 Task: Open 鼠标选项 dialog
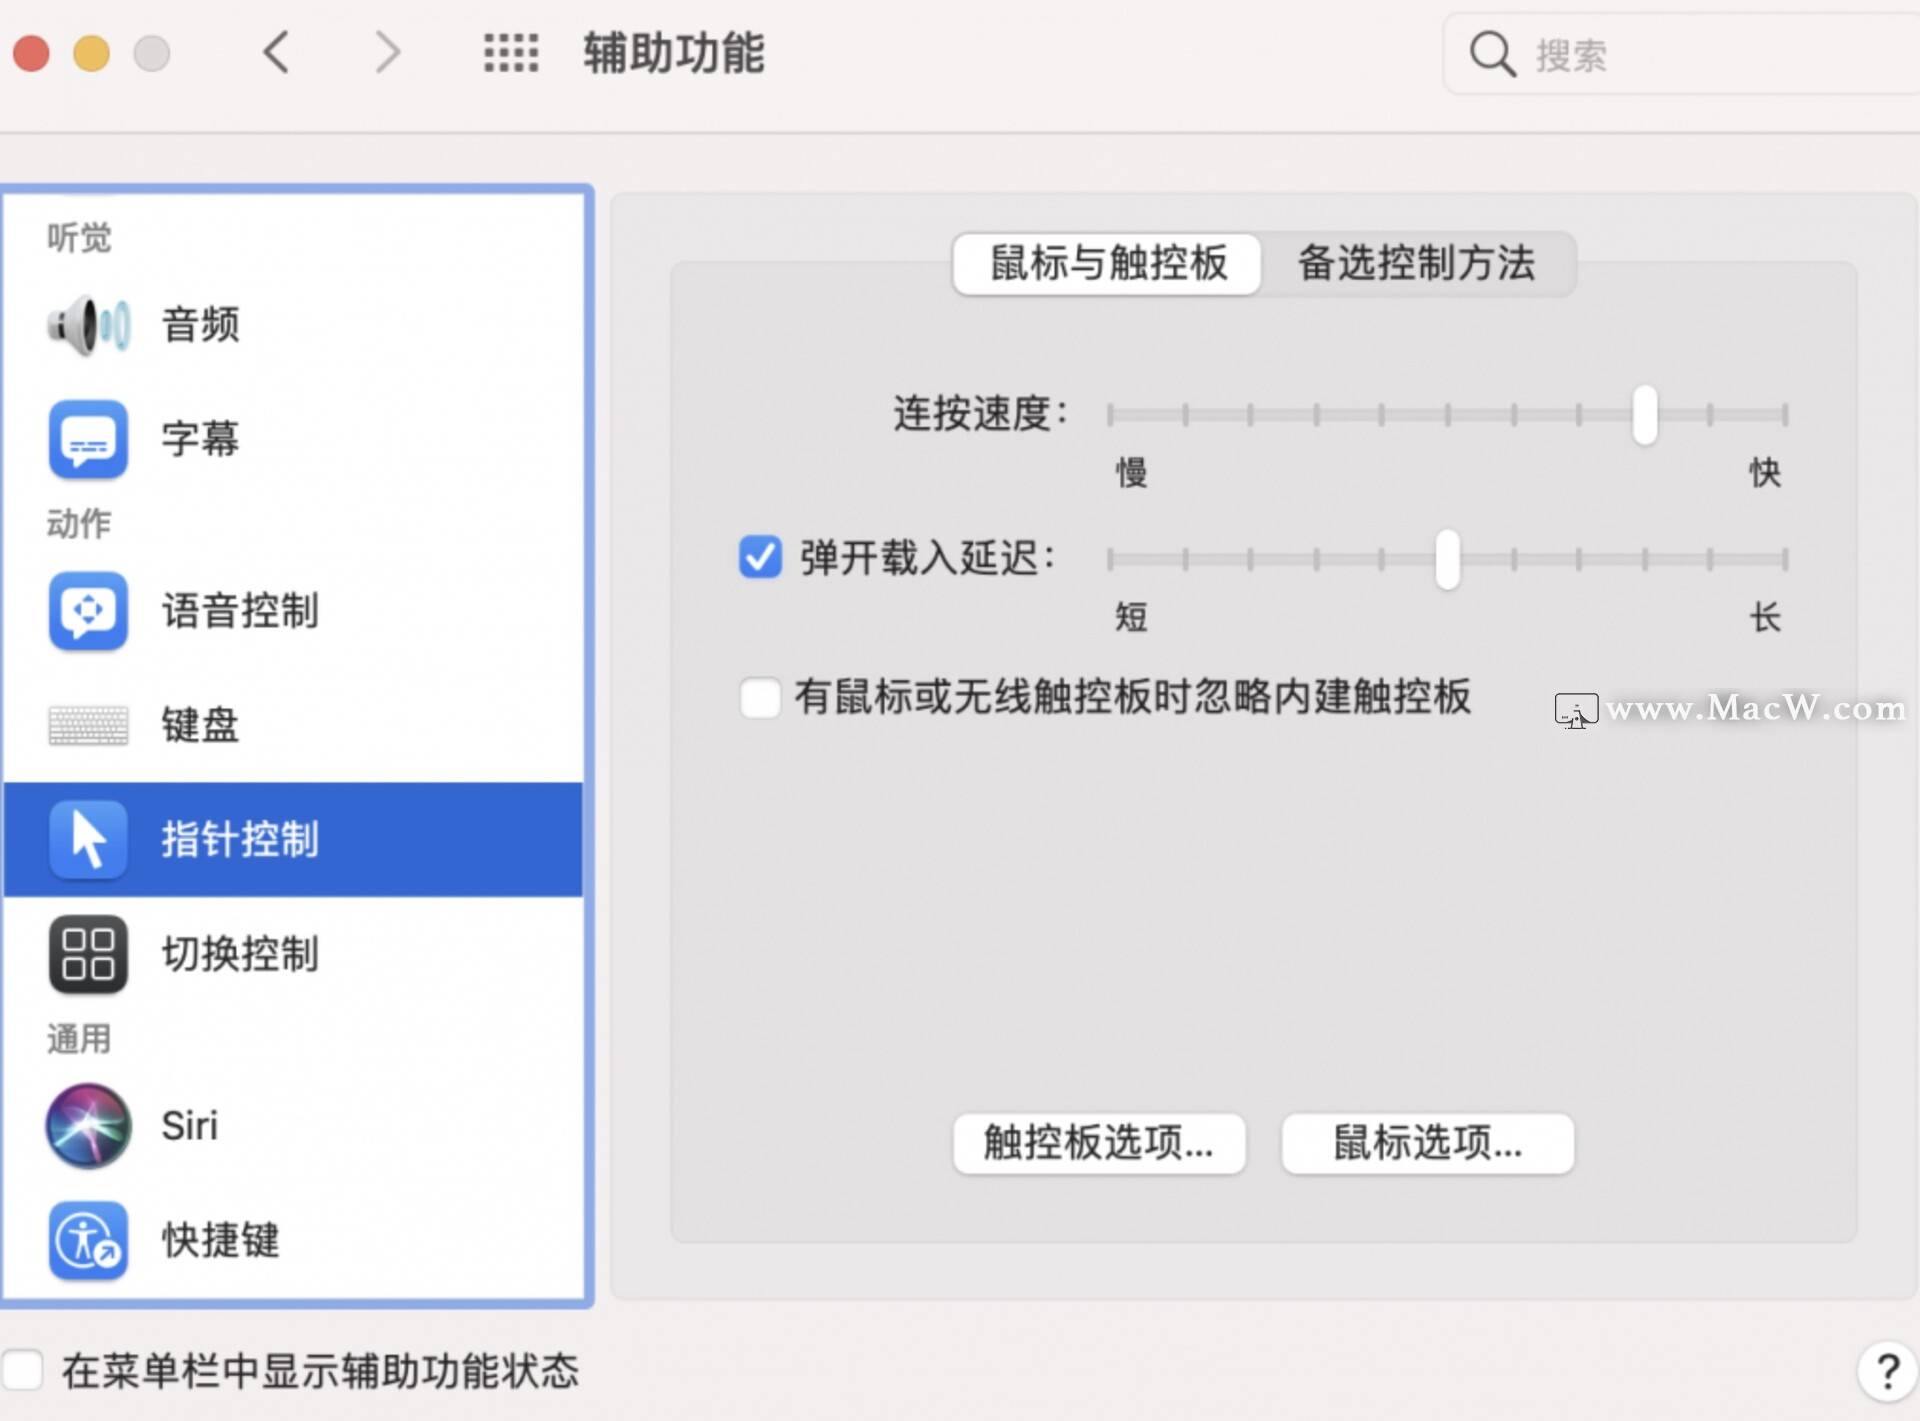pyautogui.click(x=1426, y=1144)
